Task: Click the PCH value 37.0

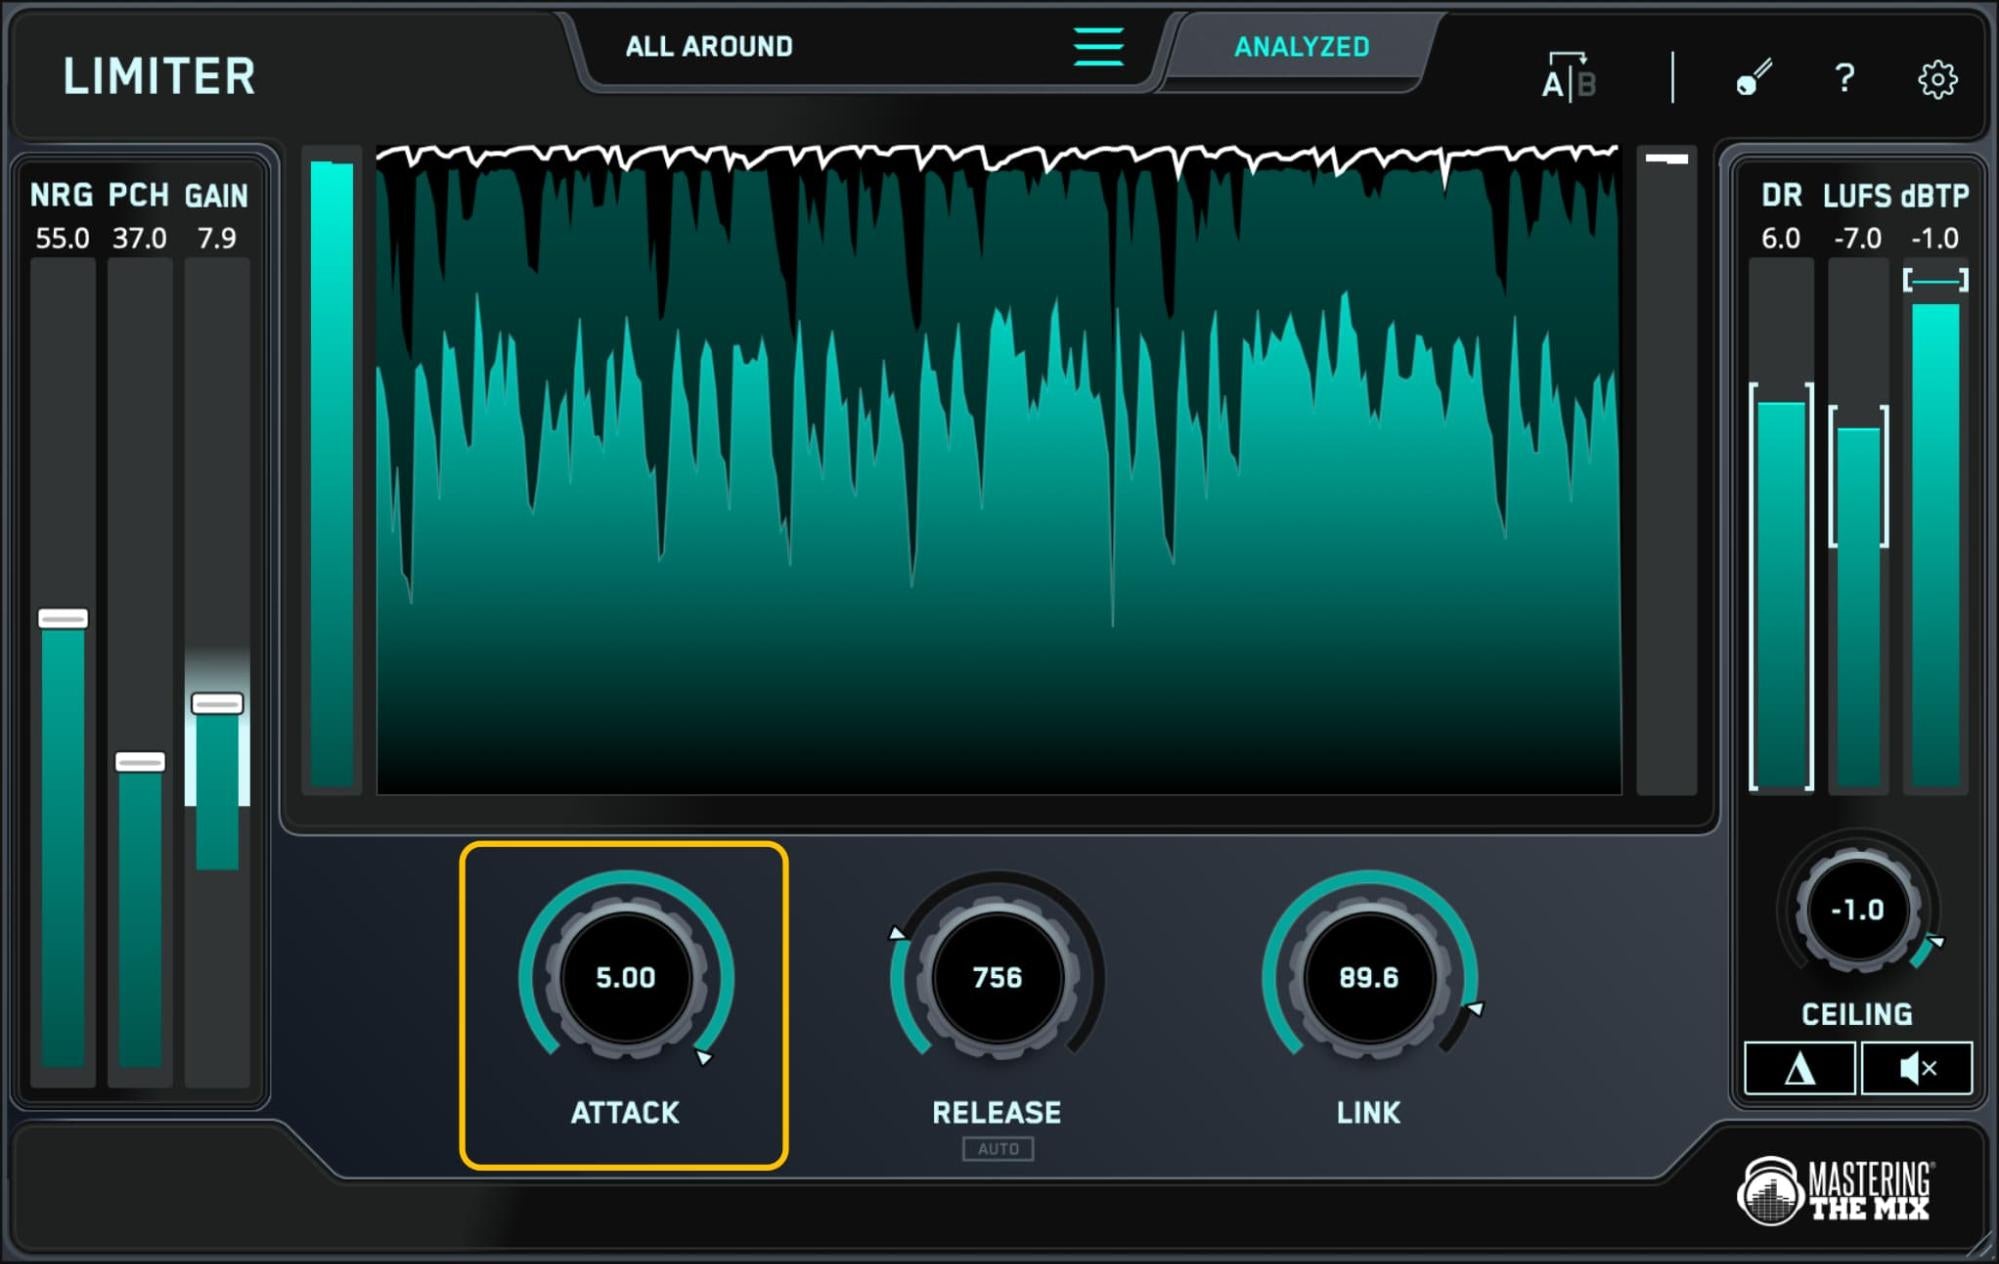Action: click(x=139, y=238)
